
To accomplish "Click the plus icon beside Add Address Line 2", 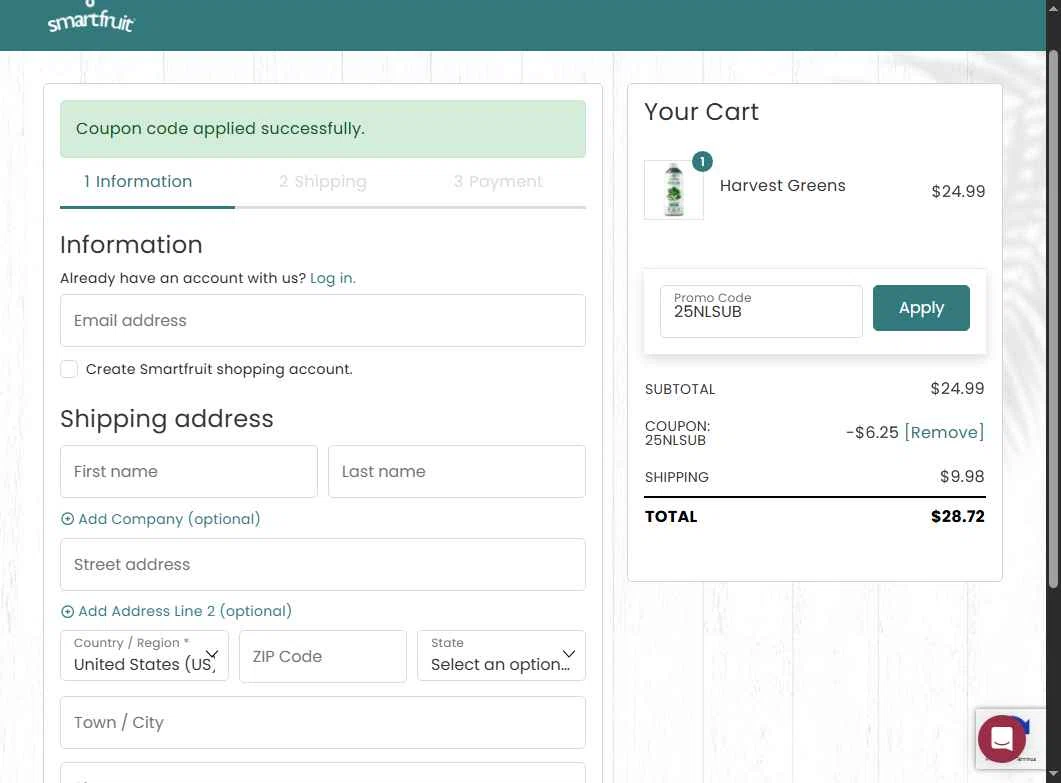I will 68,612.
